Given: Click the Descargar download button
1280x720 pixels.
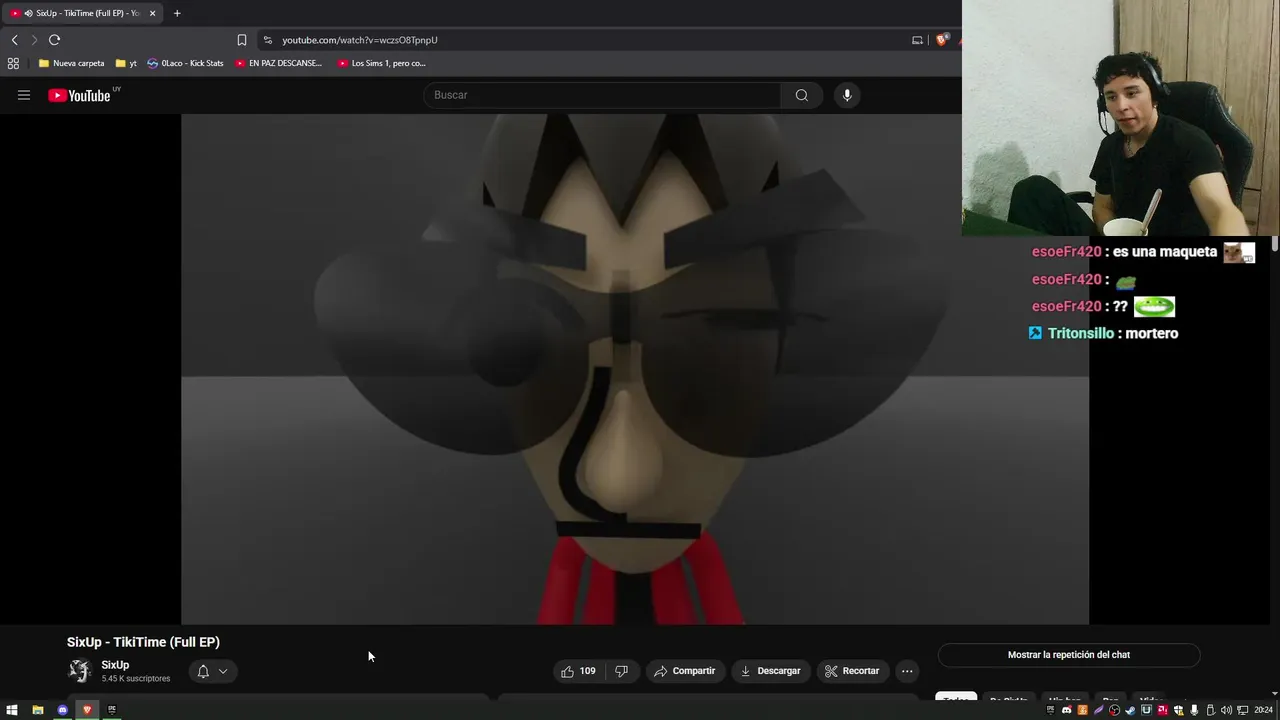Looking at the screenshot, I should (770, 671).
